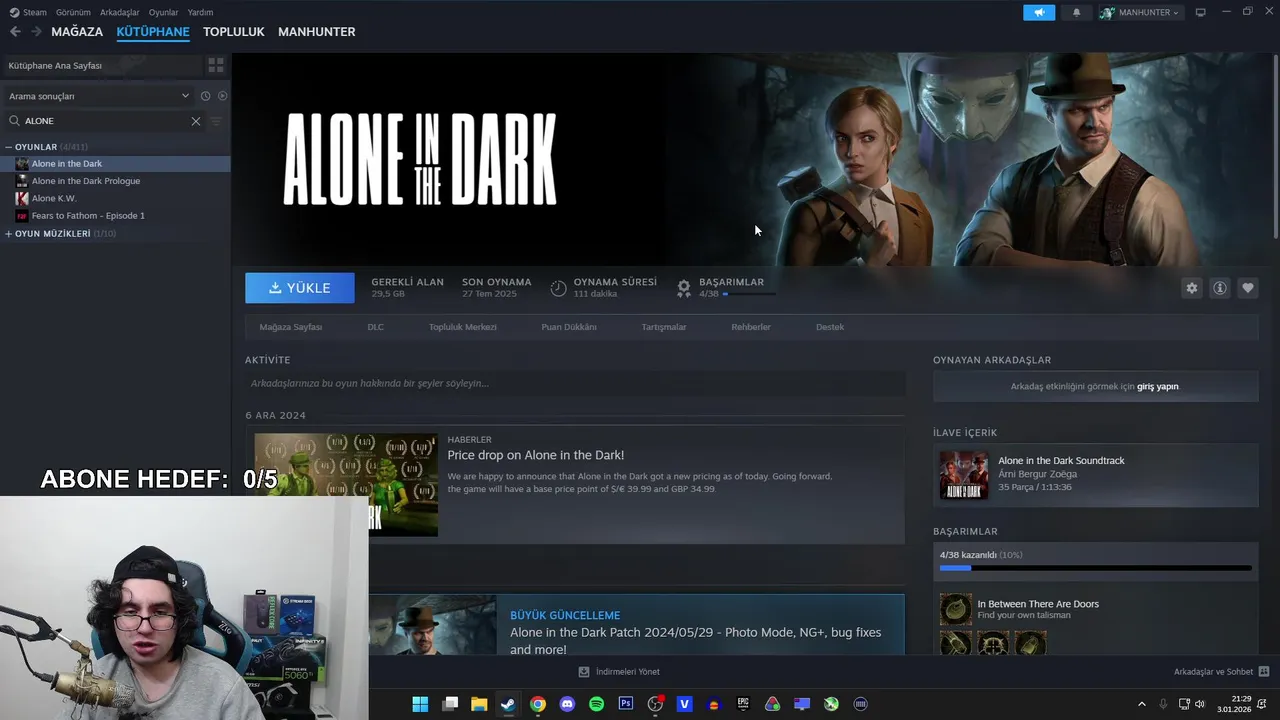Open the game settings gear icon
Viewport: 1280px width, 720px height.
tap(1192, 288)
